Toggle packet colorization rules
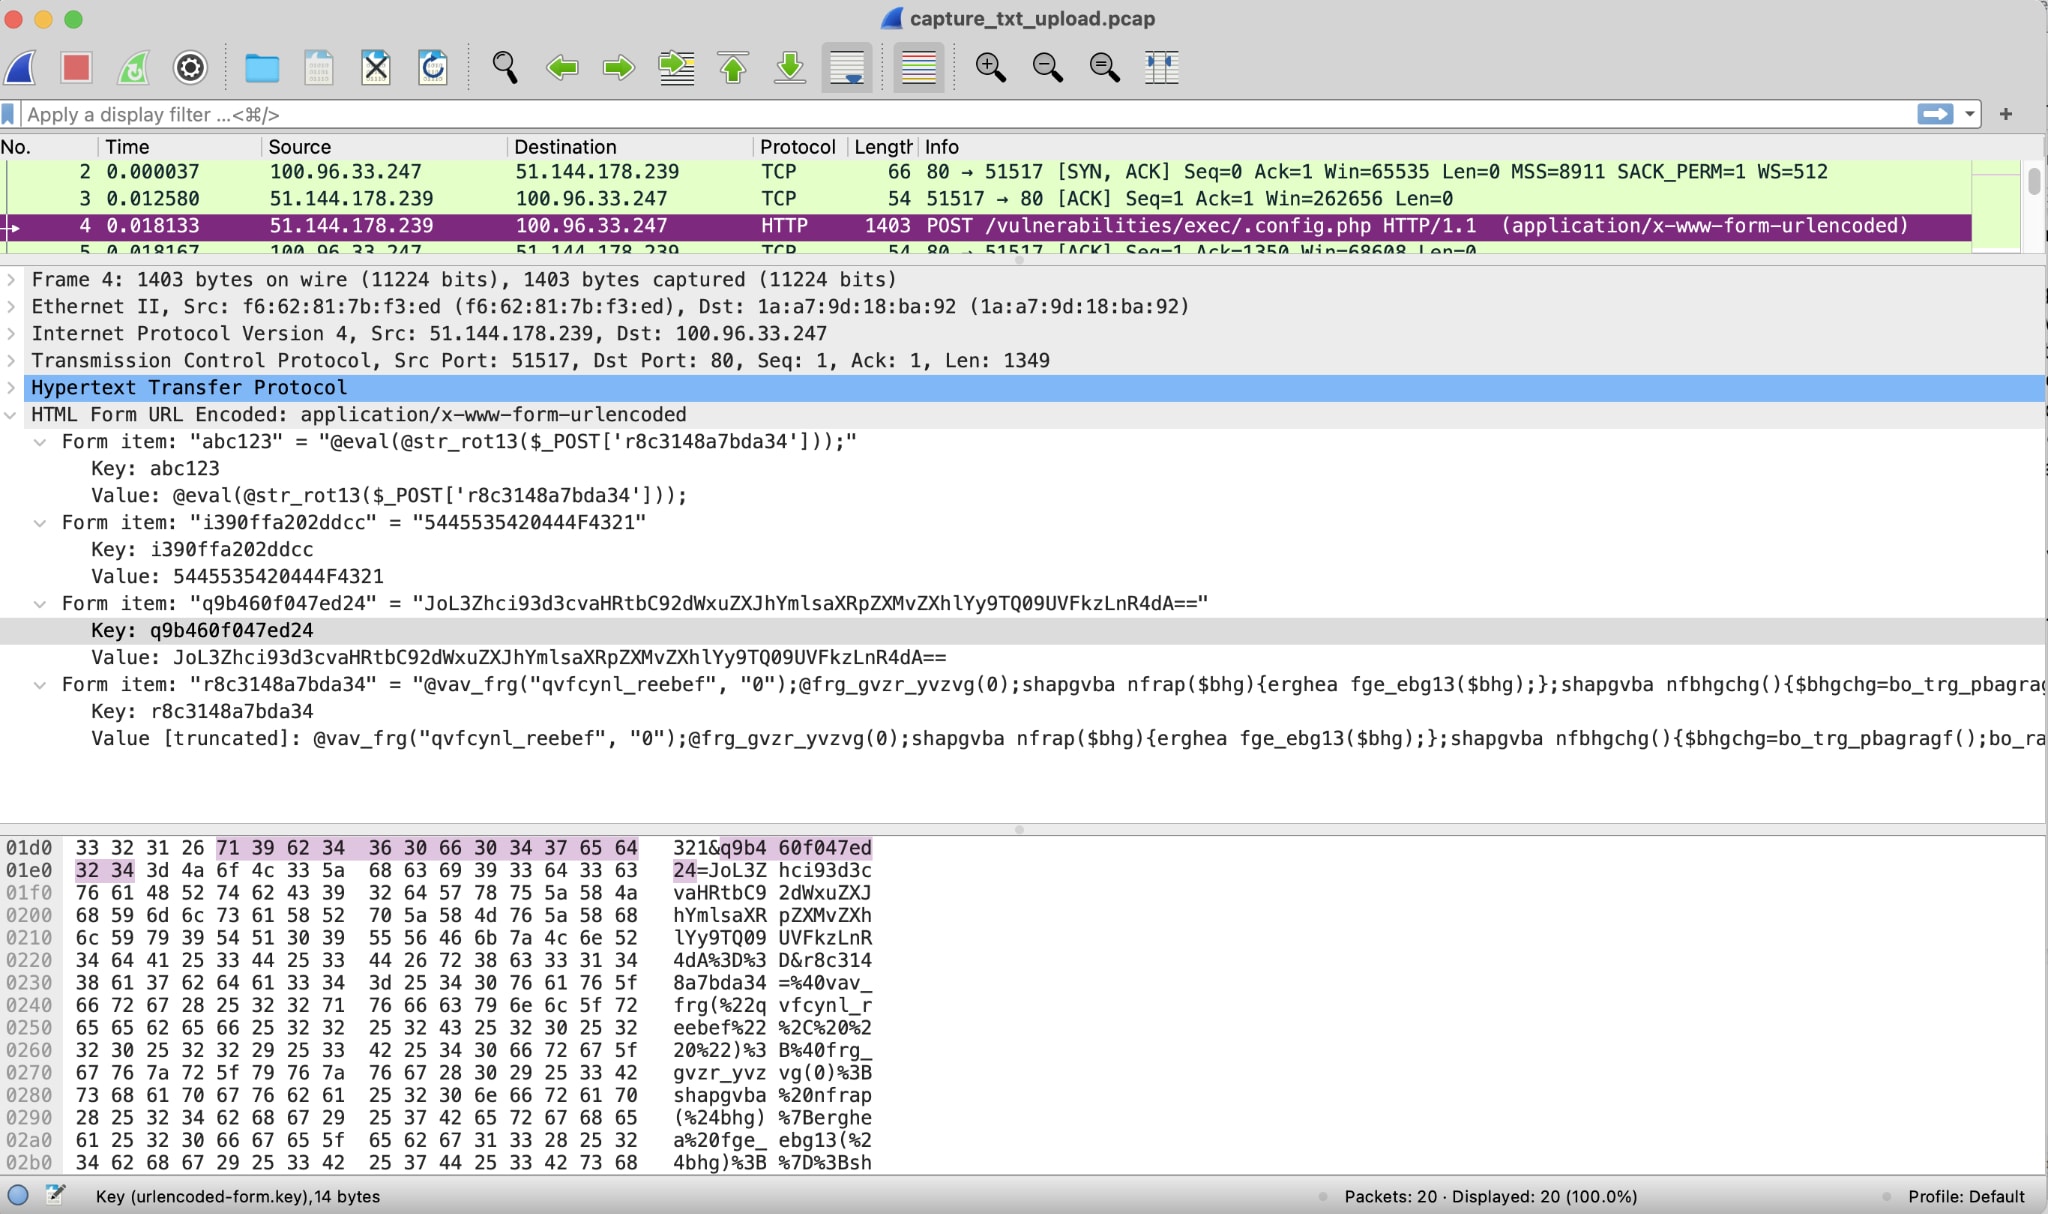The image size is (2048, 1214). (919, 68)
